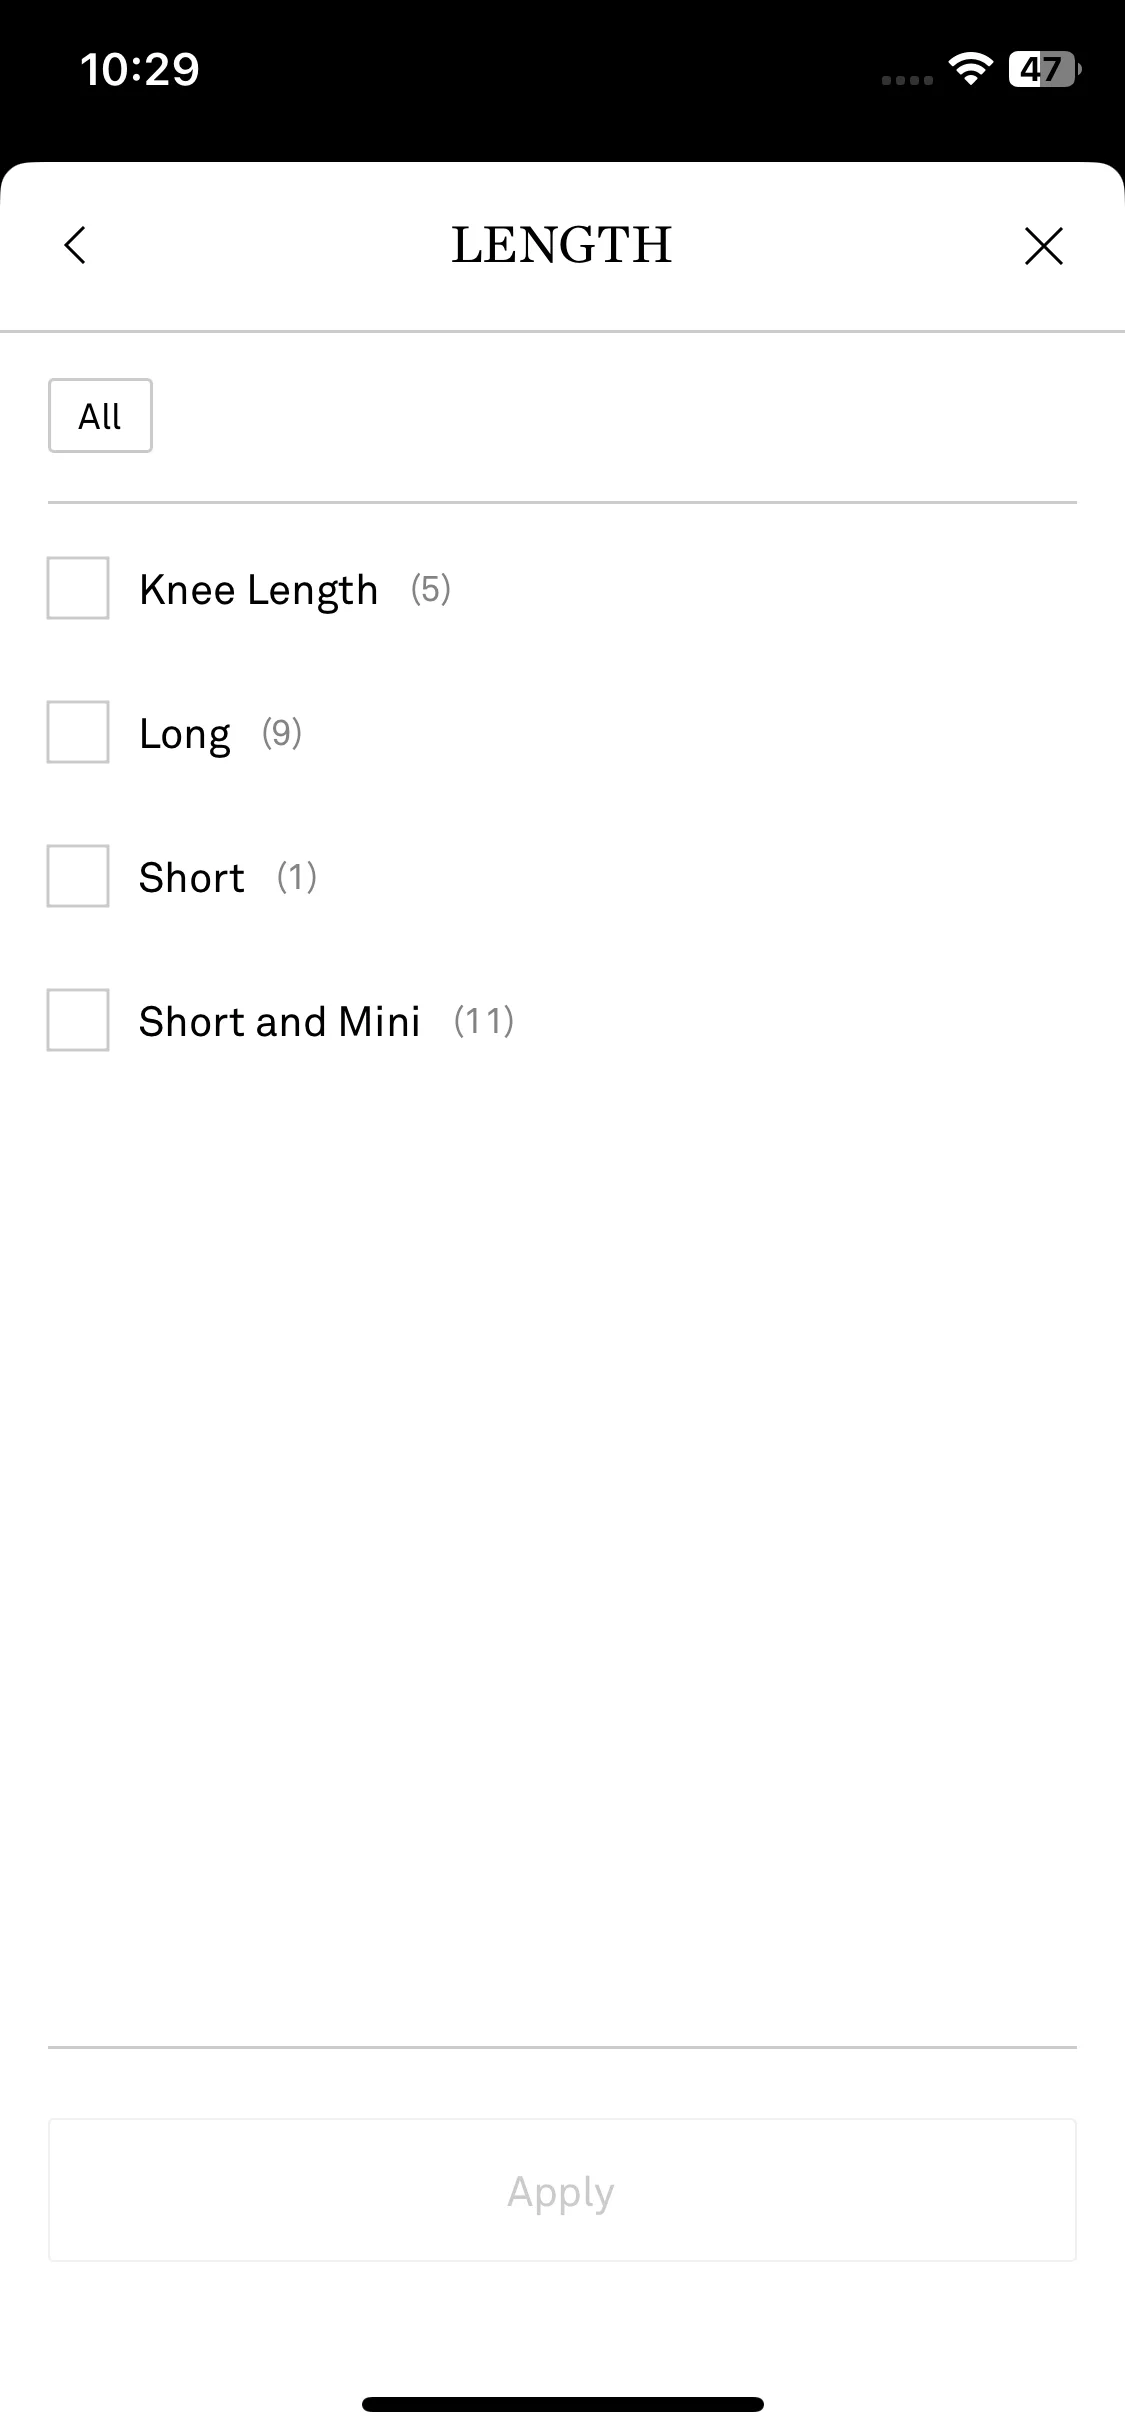Click the Short and Mini label
Screen dimensions: 1125x2436
279,1021
